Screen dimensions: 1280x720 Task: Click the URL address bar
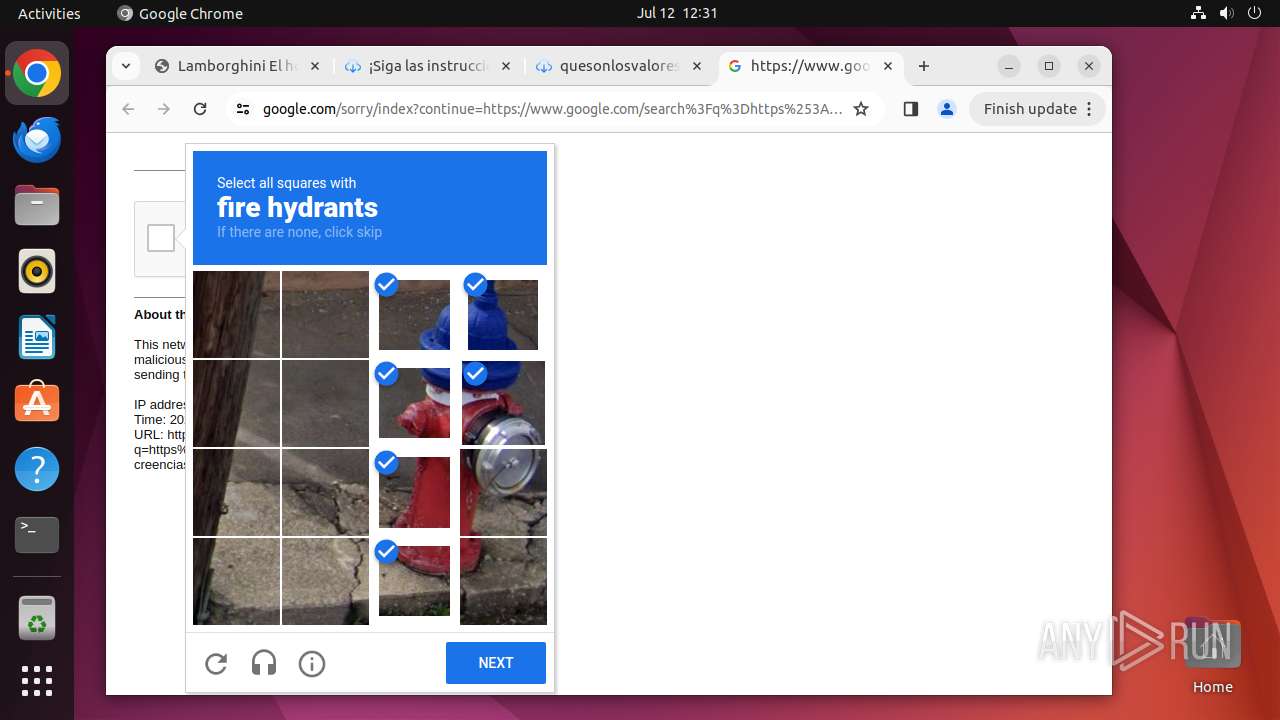coord(552,109)
